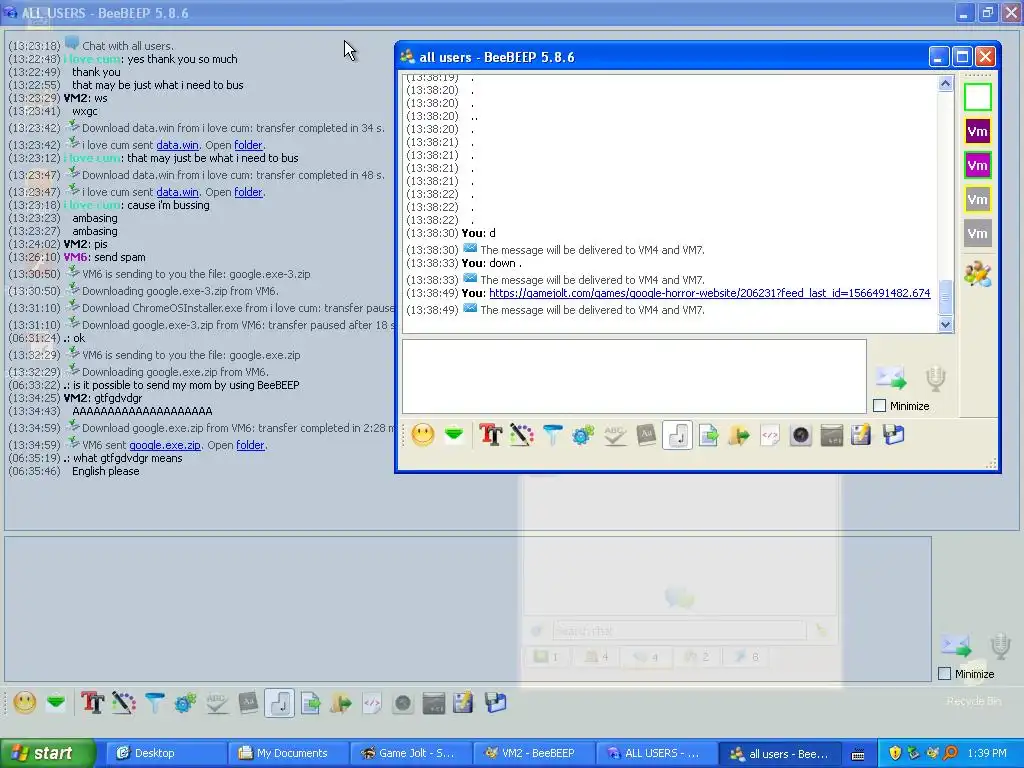Click scrollbar thumb in front chat history
The image size is (1024, 768).
(x=945, y=297)
